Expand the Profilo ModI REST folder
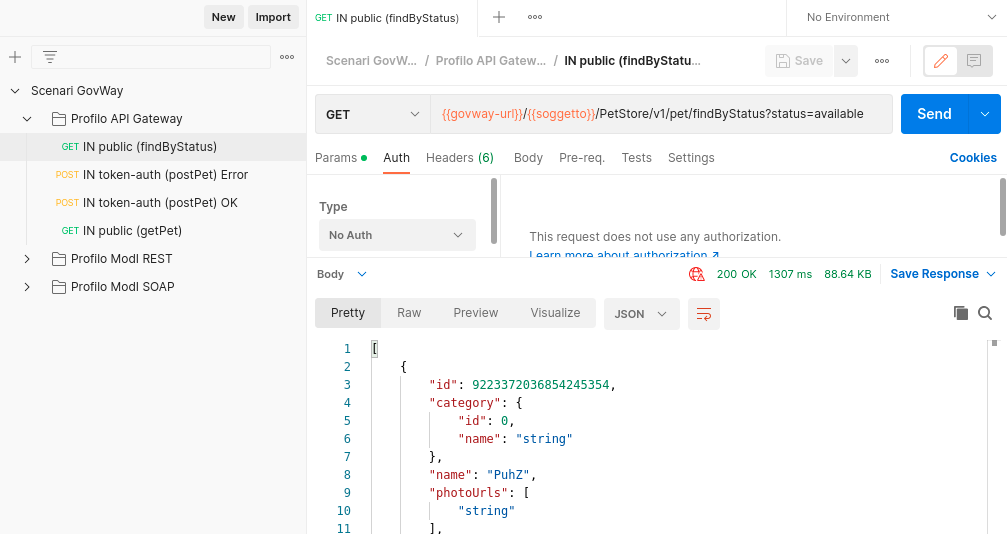Screen dimensions: 1007x534 [x=27, y=259]
